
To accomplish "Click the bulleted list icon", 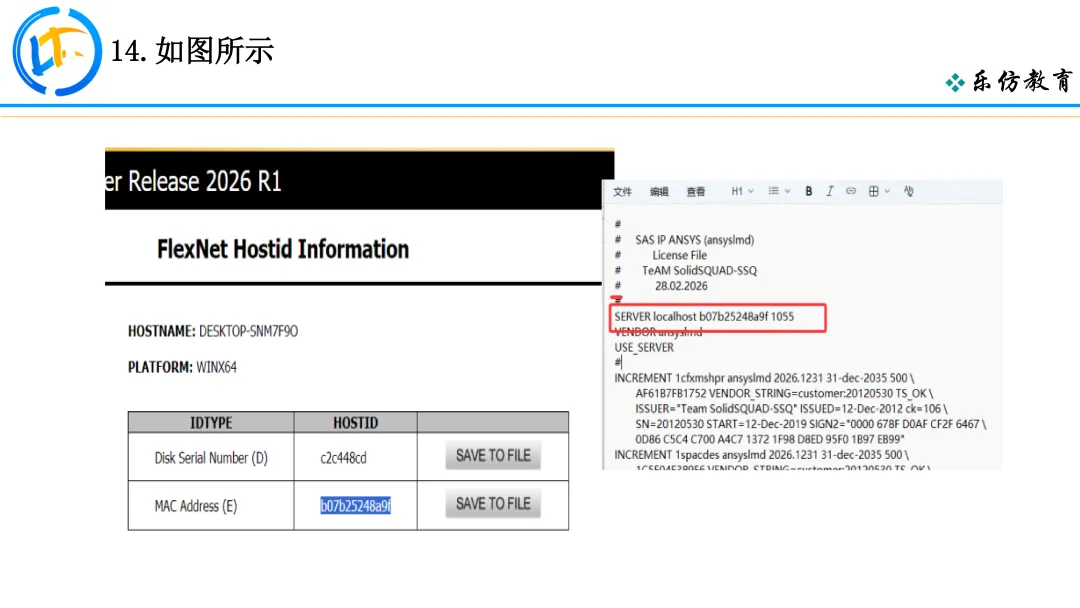I will tap(773, 191).
